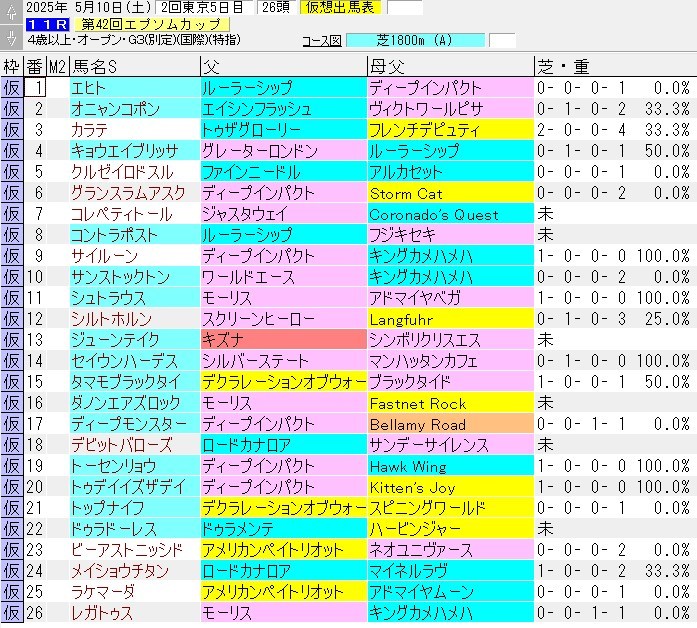Viewport: 697px width, 628px height.
Task: Click dam sire Kitten's Joy
Action: point(451,487)
